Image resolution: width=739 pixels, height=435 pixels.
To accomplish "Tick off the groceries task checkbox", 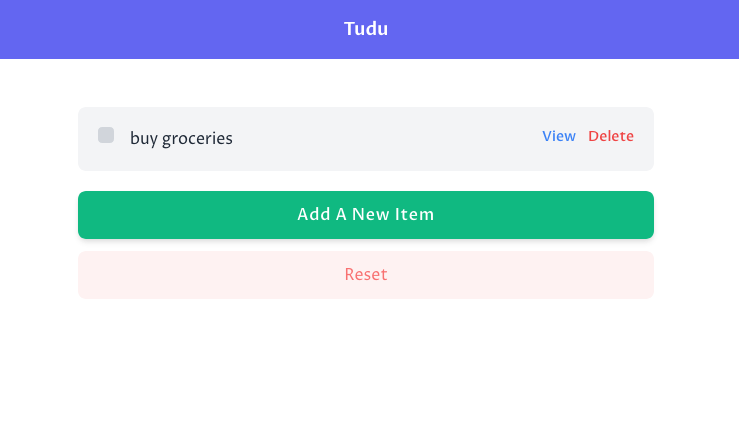I will pos(106,135).
